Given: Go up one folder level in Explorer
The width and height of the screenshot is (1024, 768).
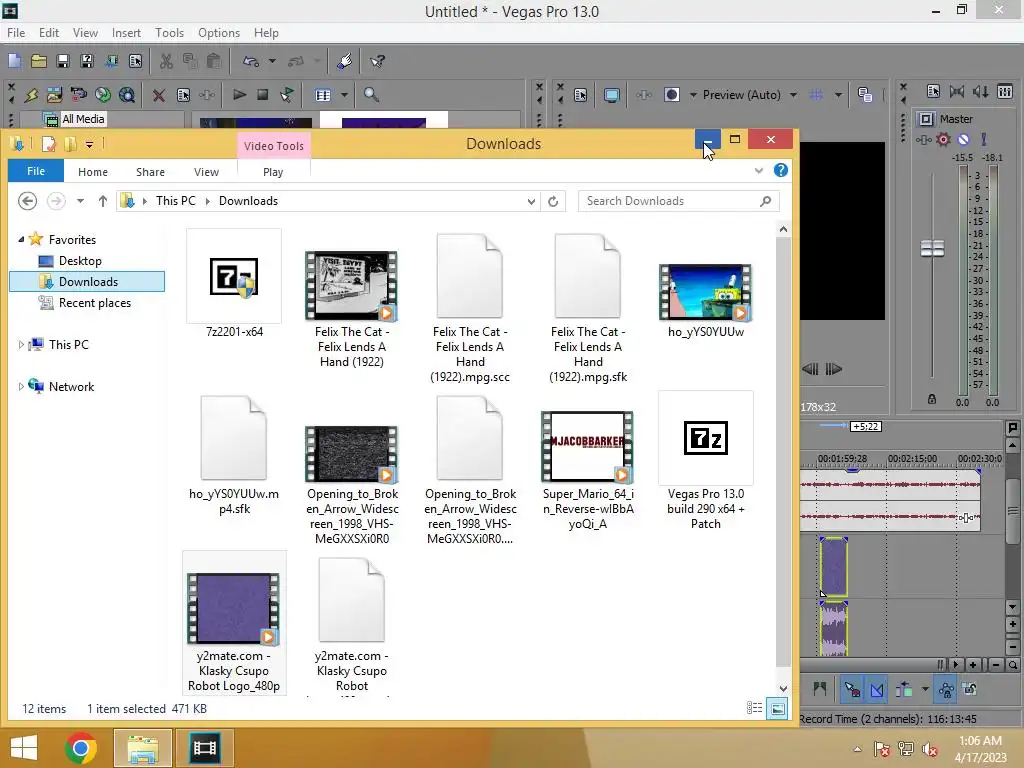Looking at the screenshot, I should point(103,201).
